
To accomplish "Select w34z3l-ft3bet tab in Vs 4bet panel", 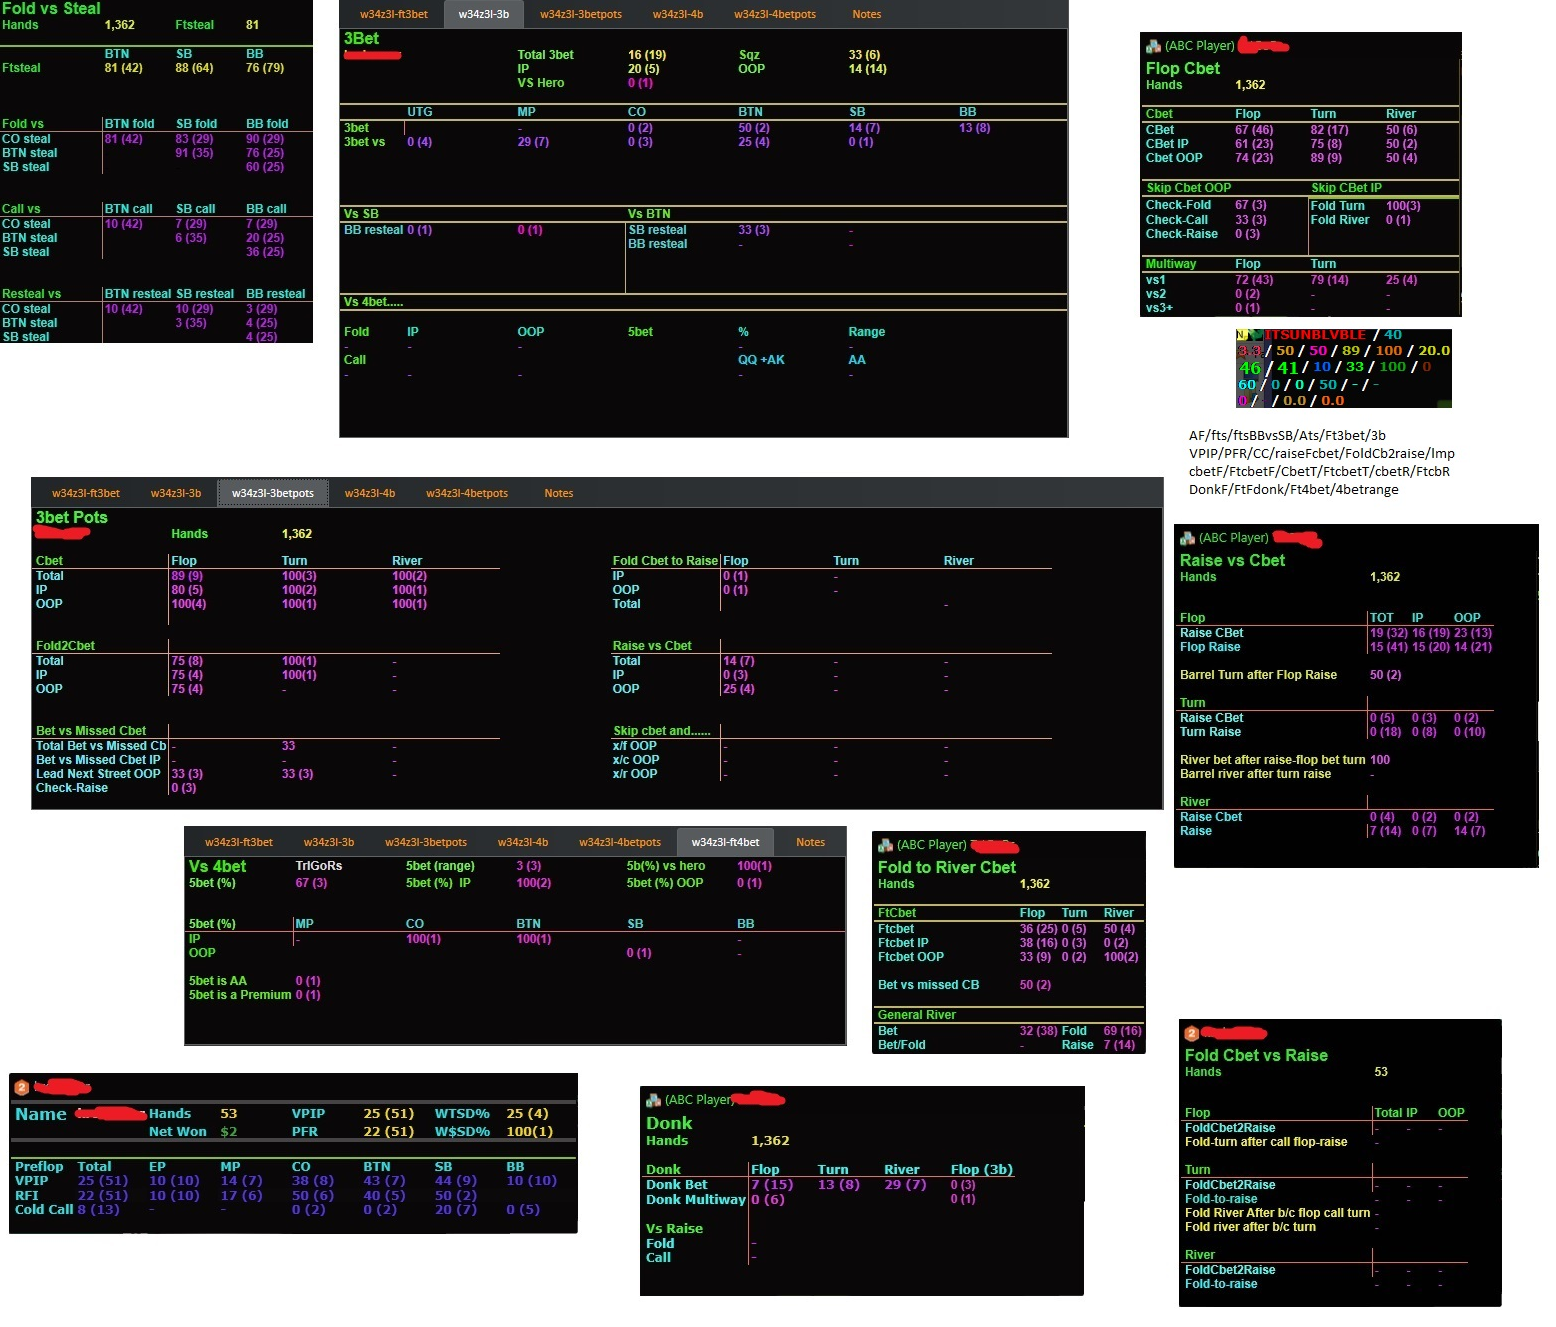I will coord(239,842).
